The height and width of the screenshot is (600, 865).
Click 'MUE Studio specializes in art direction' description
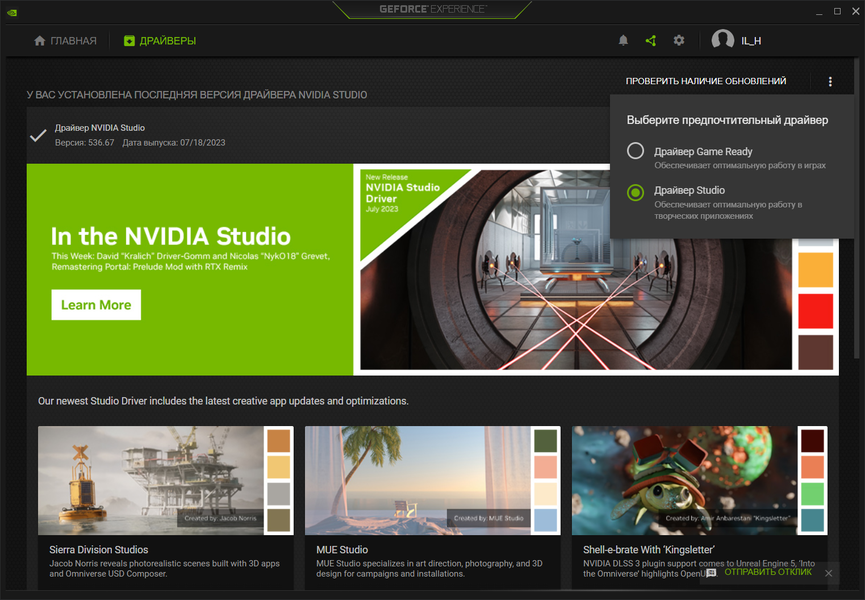pos(429,569)
